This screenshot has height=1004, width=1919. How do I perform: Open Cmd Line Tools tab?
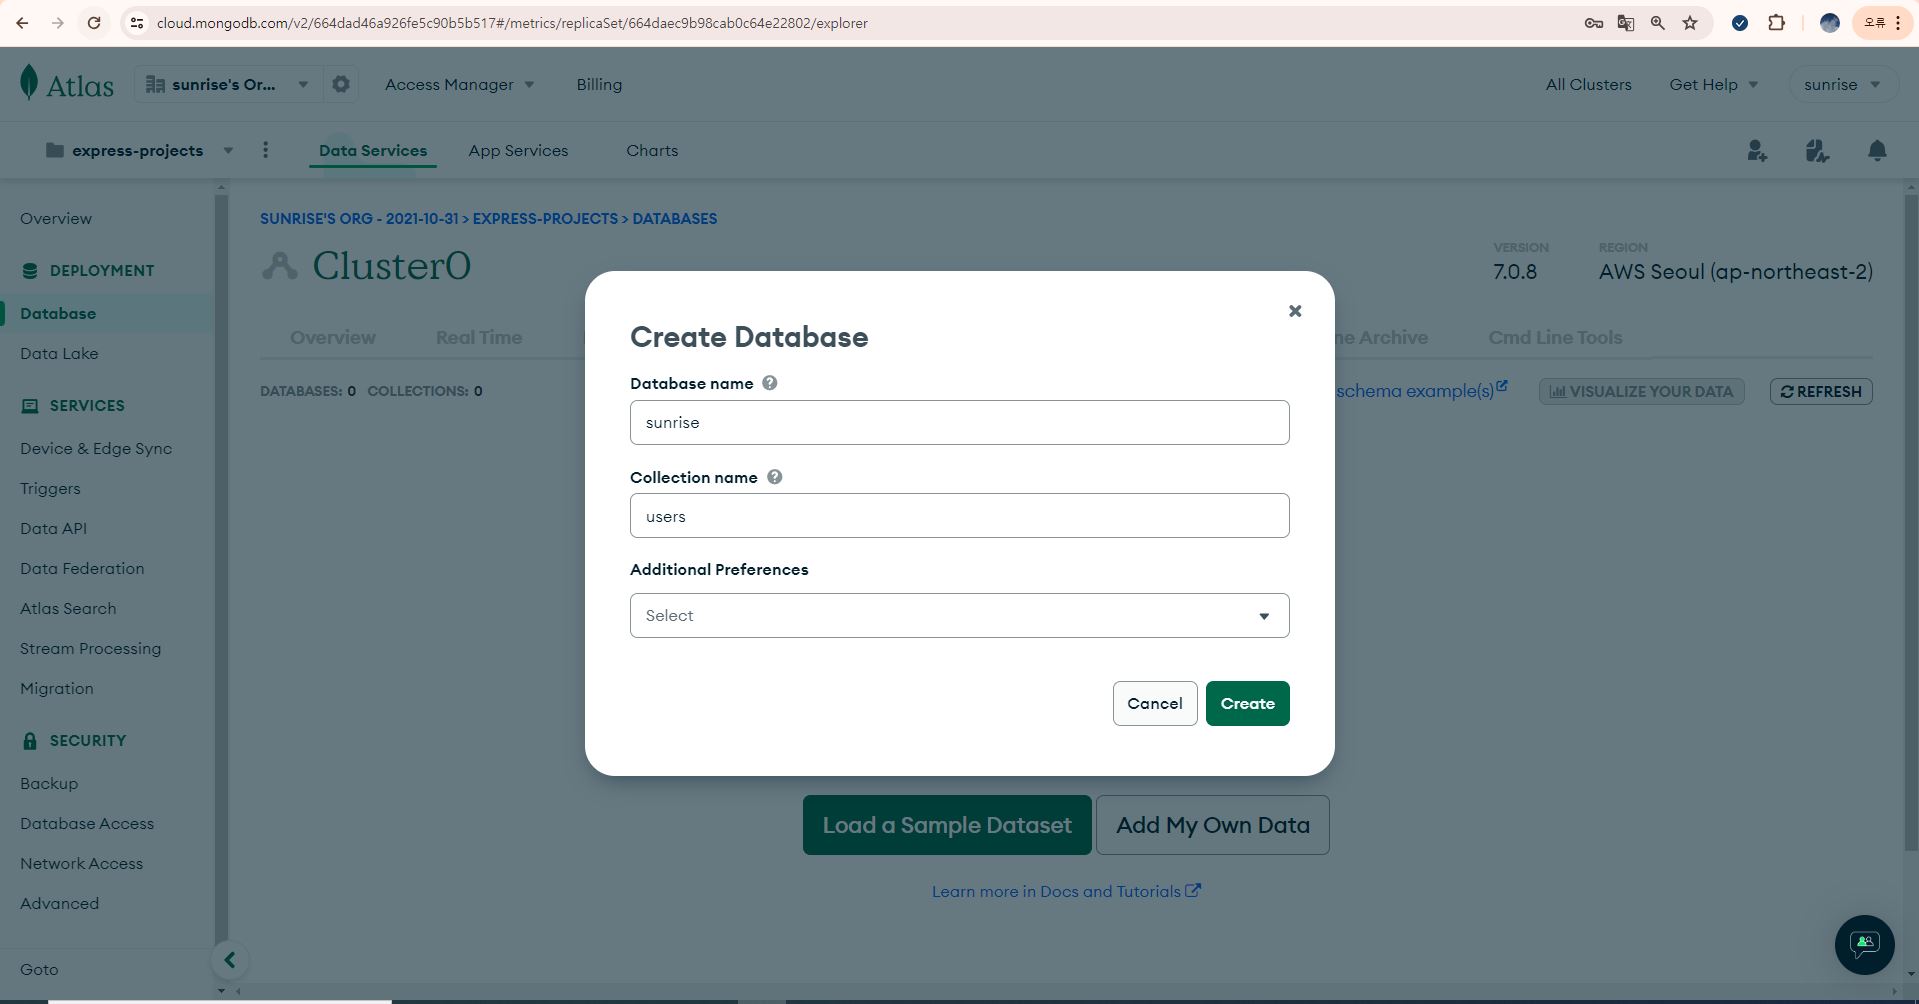coord(1555,337)
